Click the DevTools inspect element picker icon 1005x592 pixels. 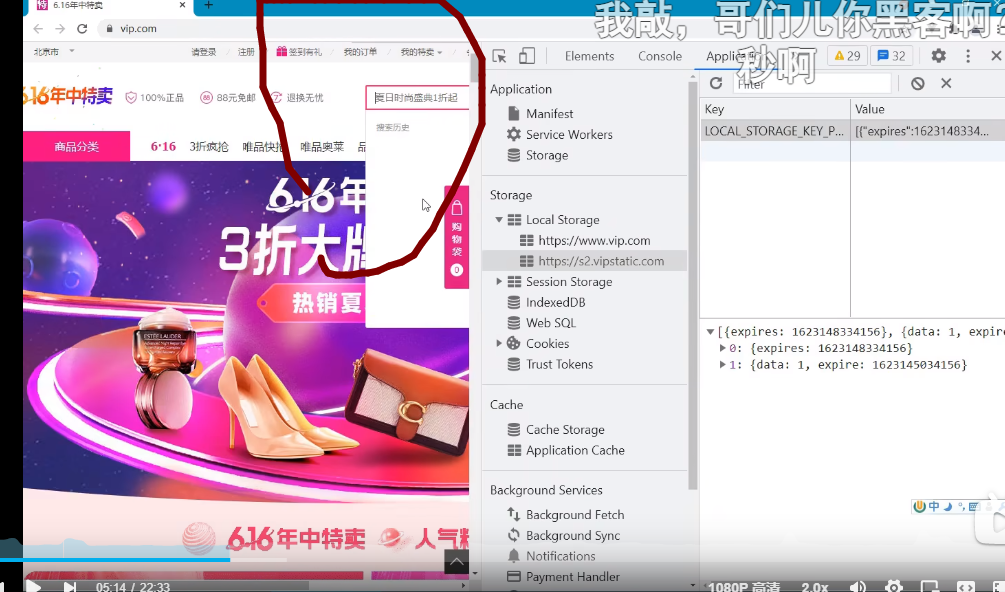coord(499,56)
